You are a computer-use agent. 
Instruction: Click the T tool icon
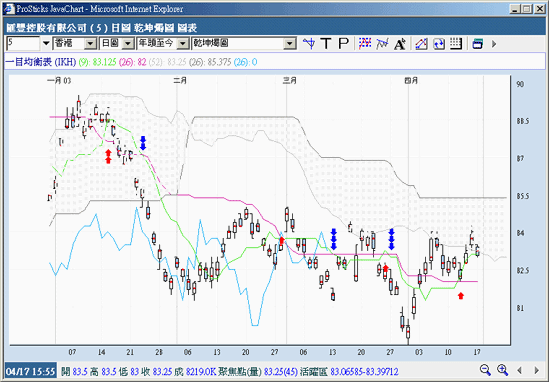(x=326, y=44)
